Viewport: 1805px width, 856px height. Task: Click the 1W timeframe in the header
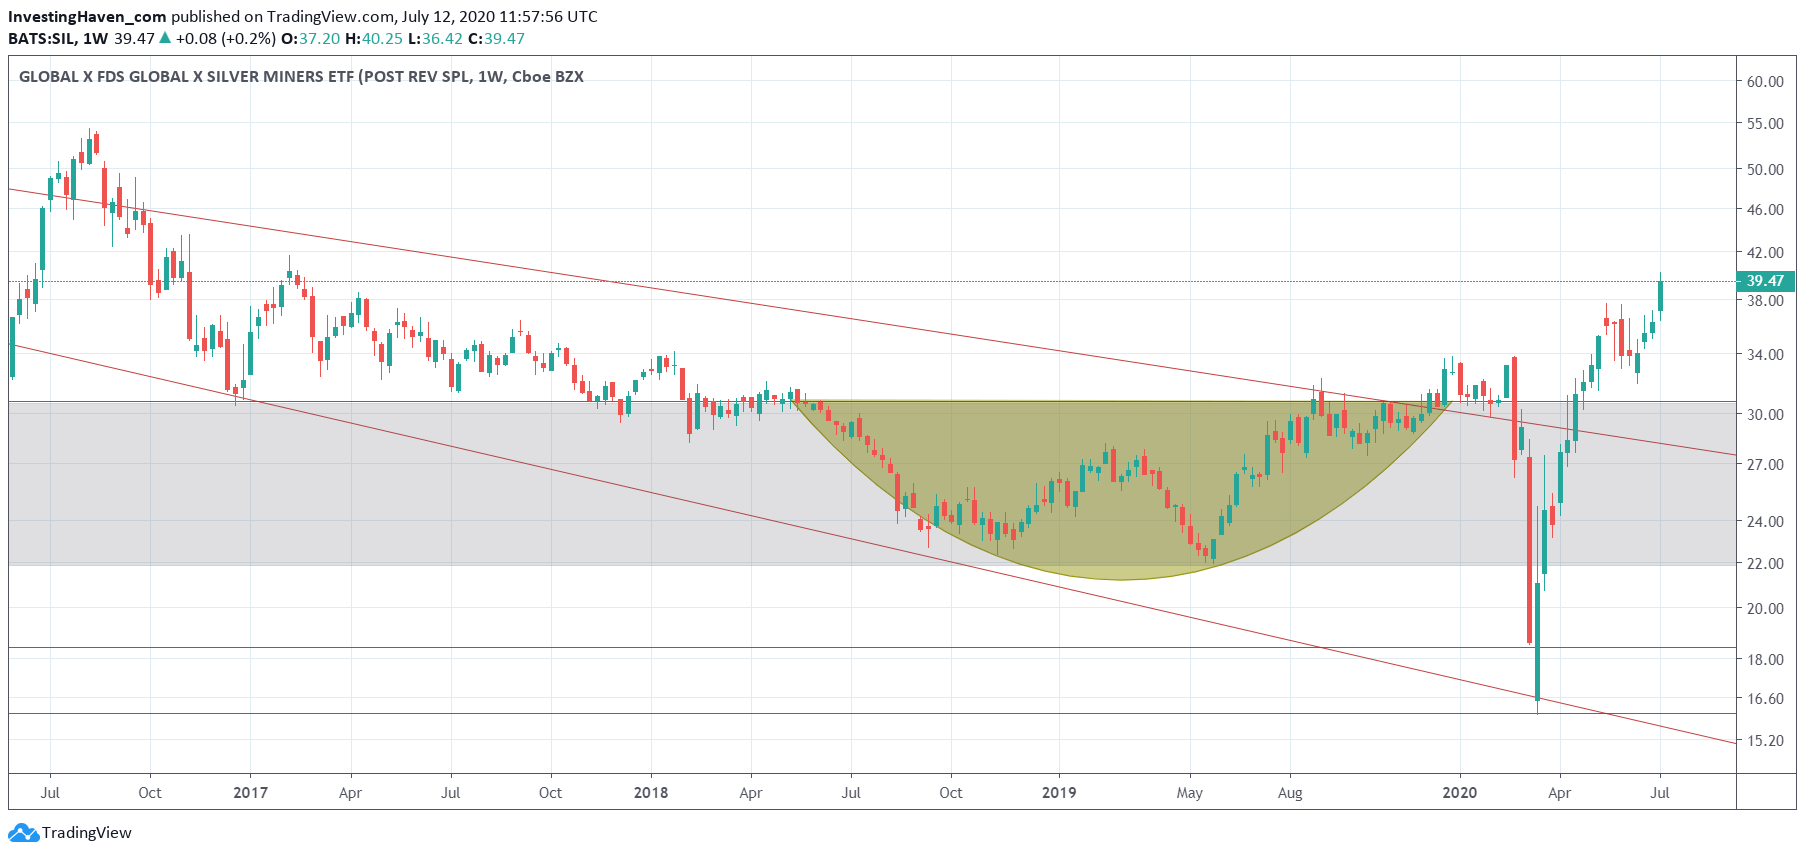click(96, 39)
